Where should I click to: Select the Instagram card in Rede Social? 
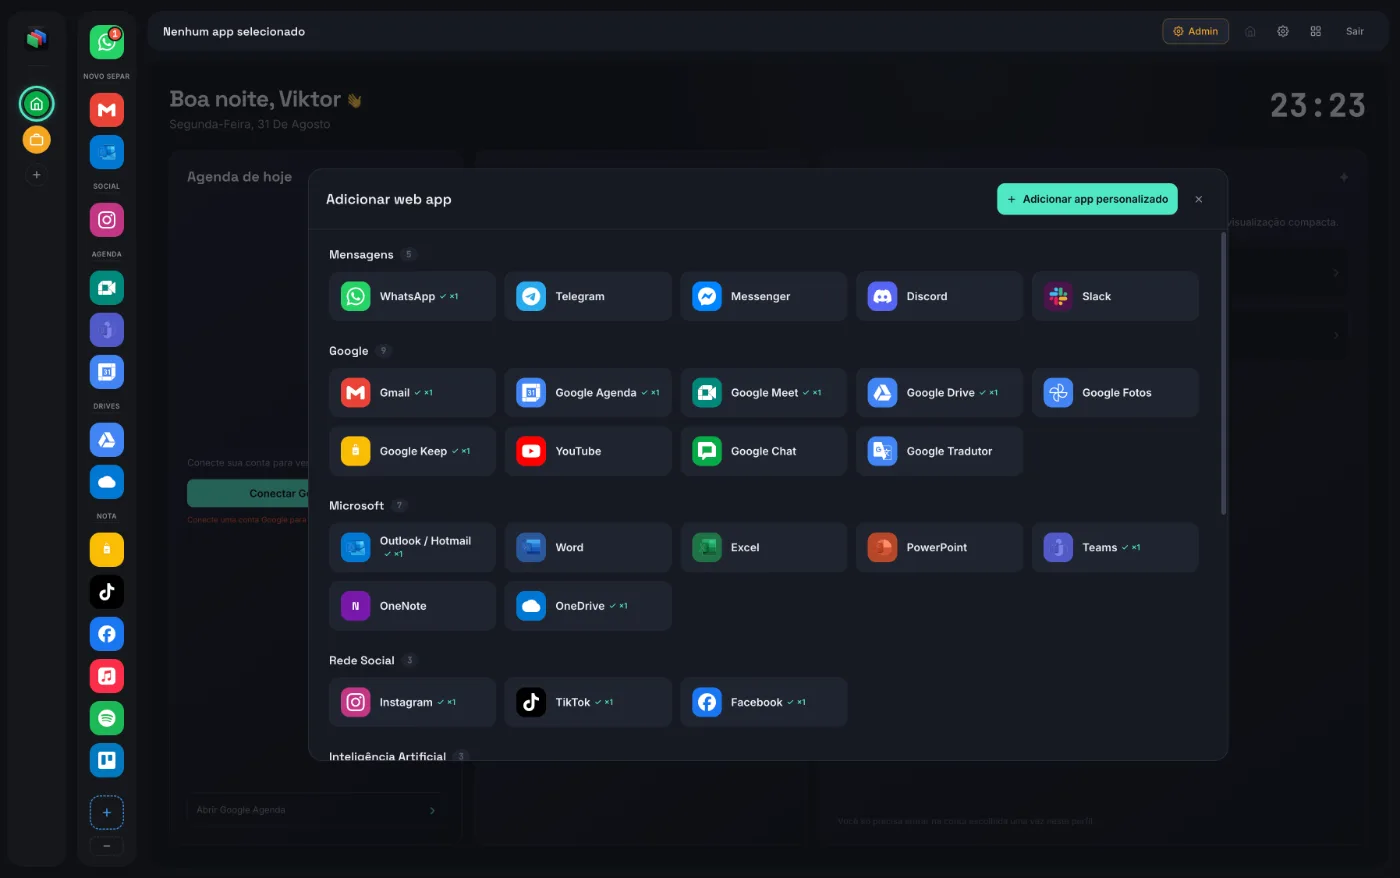(x=412, y=702)
